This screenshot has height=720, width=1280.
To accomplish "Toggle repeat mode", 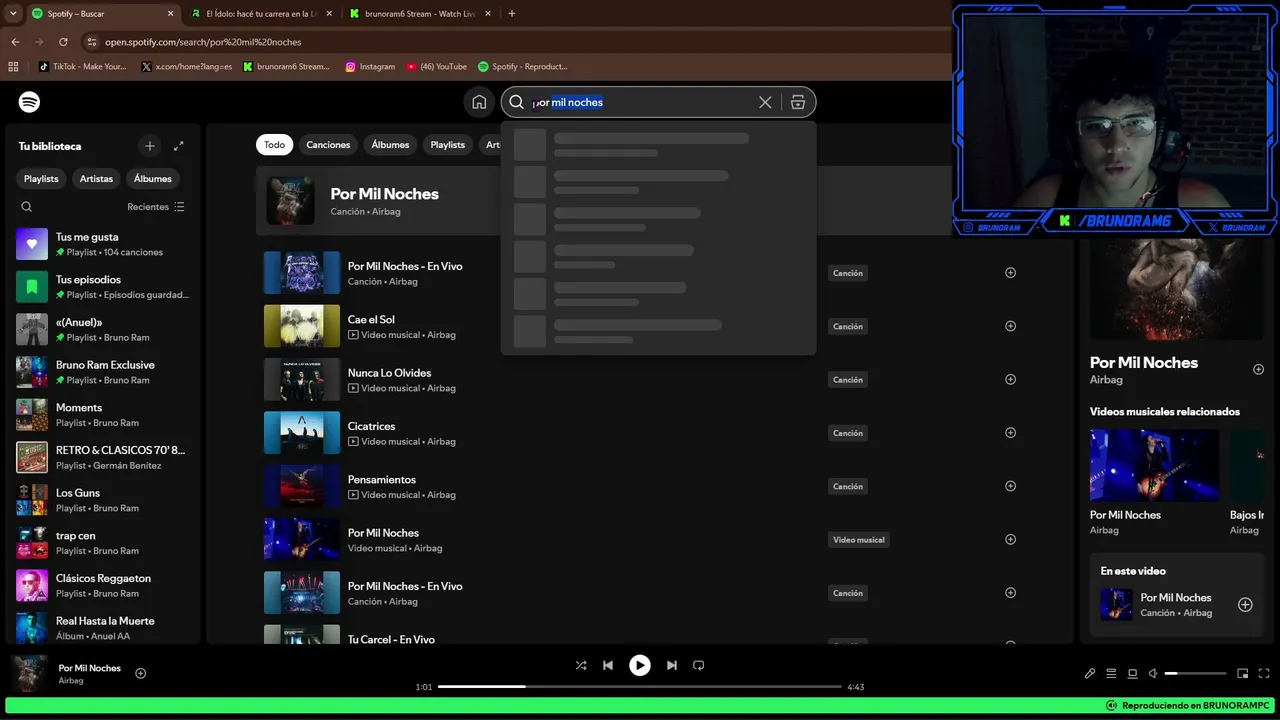I will [699, 665].
